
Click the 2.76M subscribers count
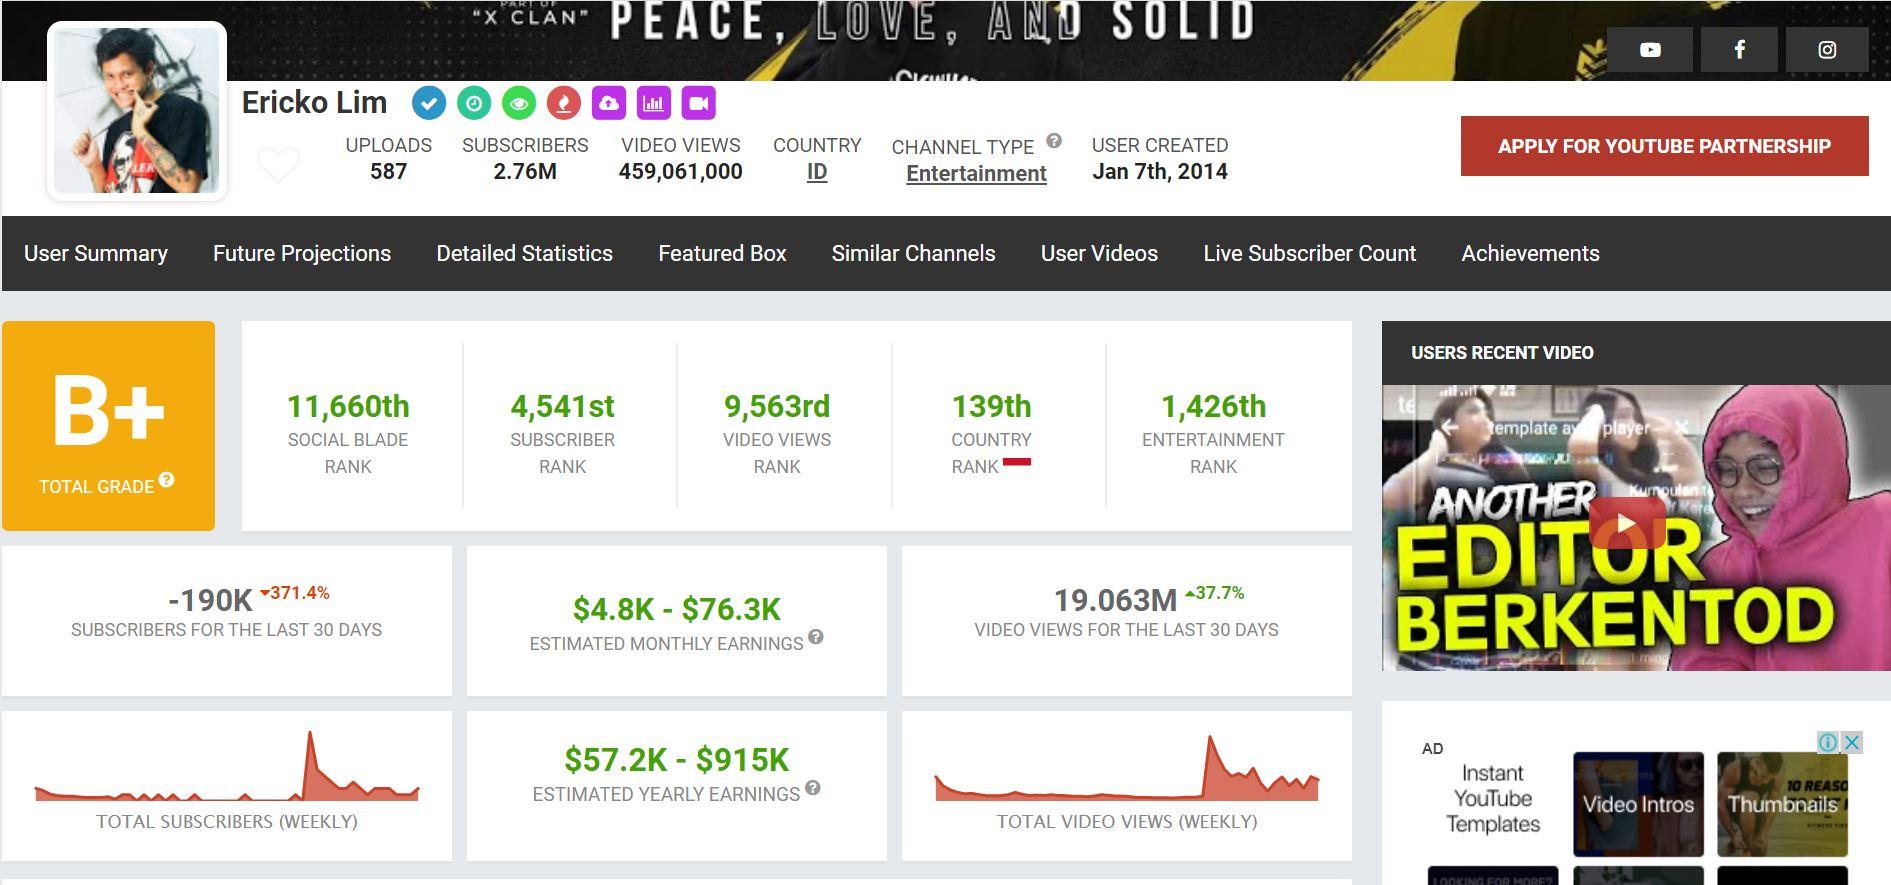(x=525, y=171)
